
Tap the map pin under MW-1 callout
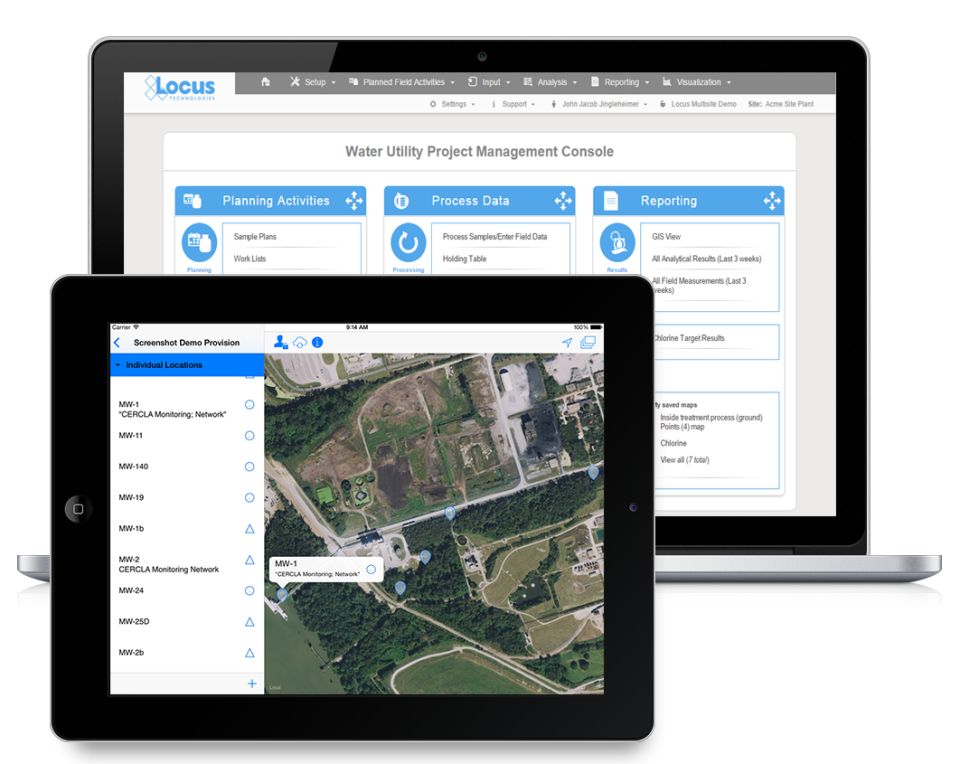point(282,594)
